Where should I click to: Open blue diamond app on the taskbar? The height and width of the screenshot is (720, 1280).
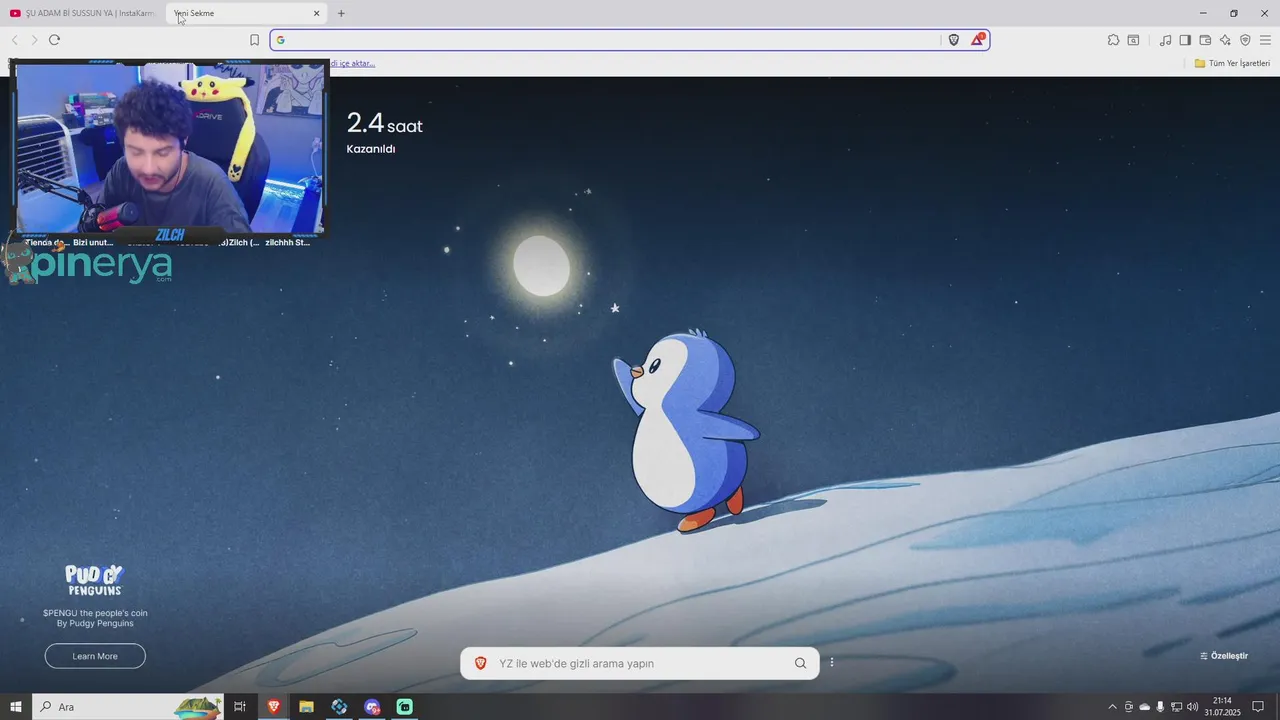(x=339, y=707)
